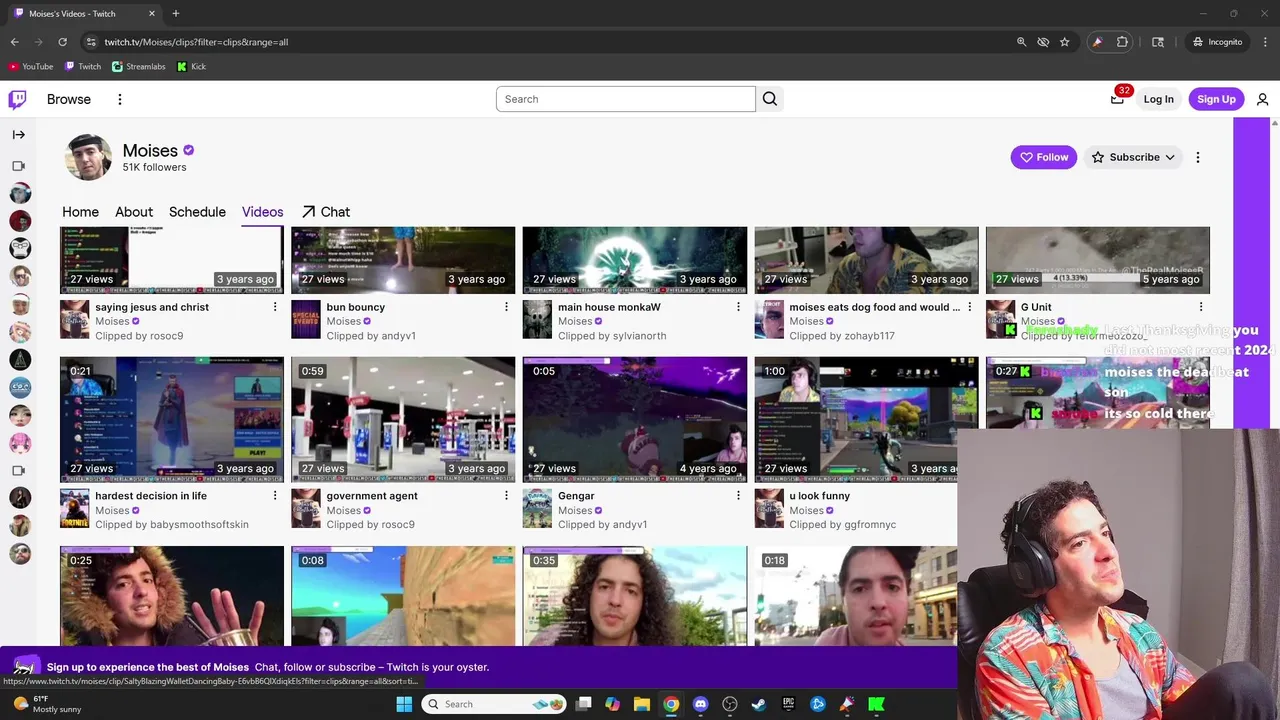Switch to the Schedule tab
Viewport: 1280px width, 720px height.
click(197, 212)
